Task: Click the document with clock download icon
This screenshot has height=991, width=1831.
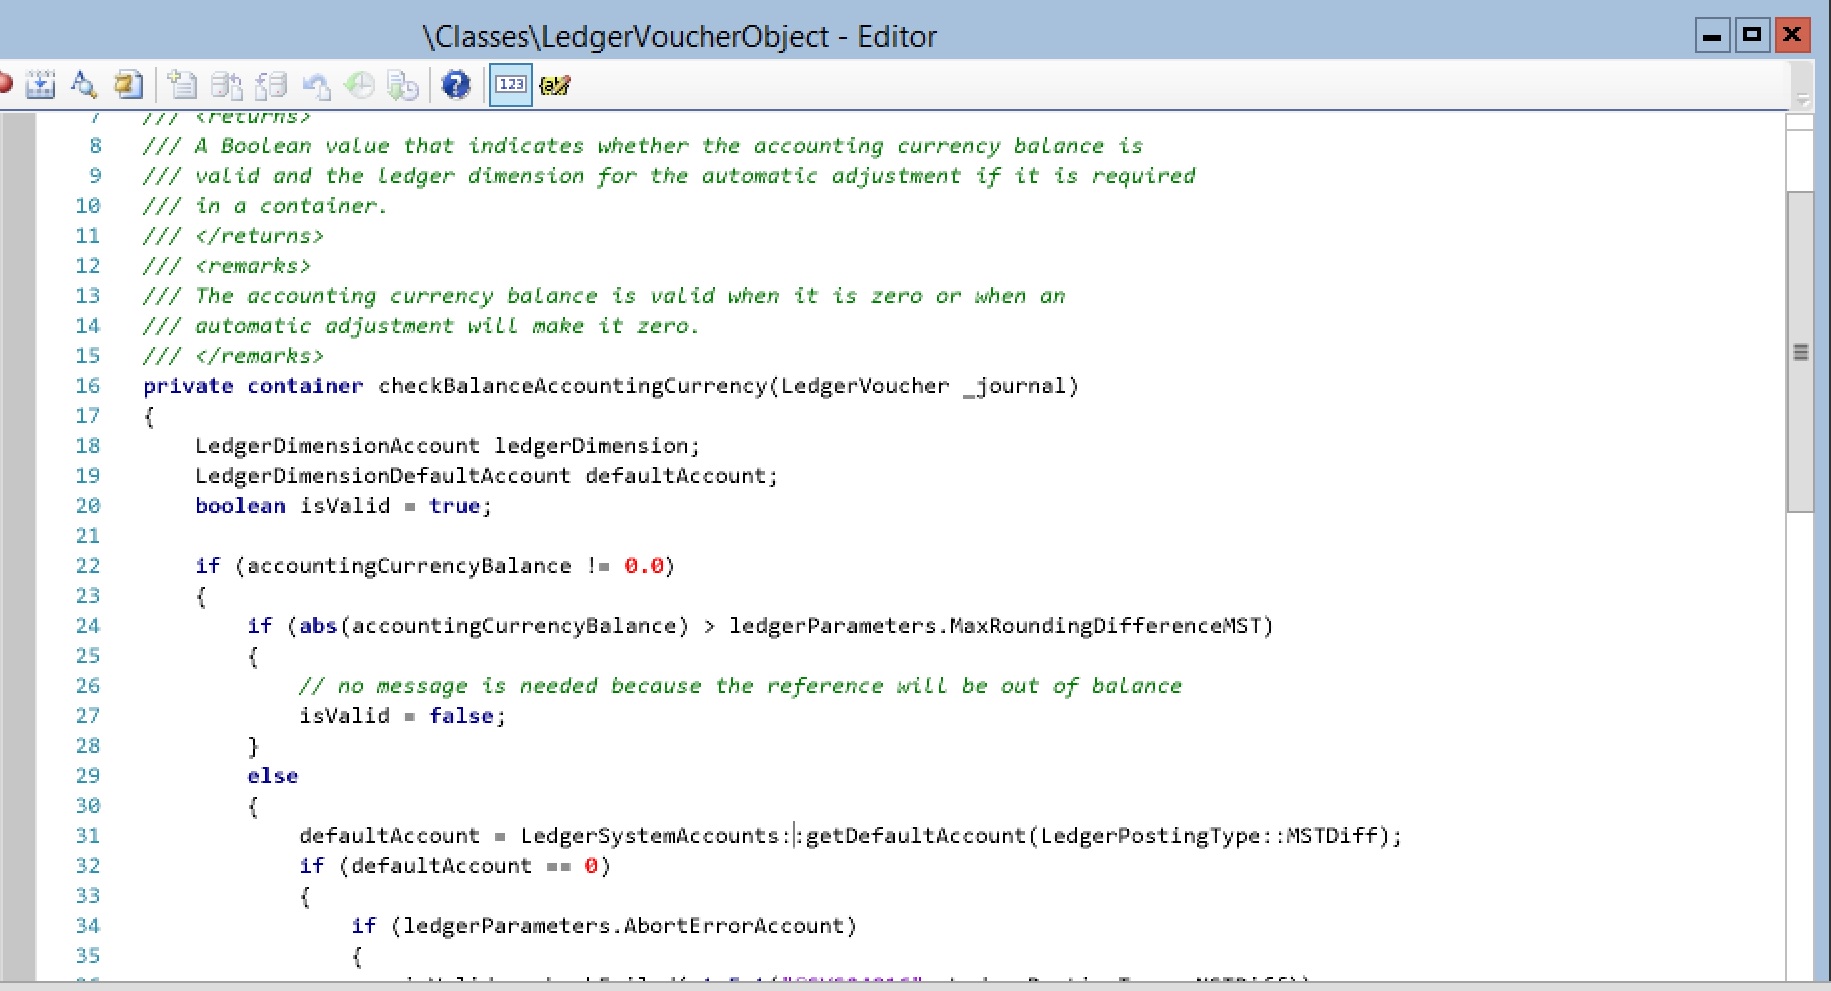Action: [402, 86]
